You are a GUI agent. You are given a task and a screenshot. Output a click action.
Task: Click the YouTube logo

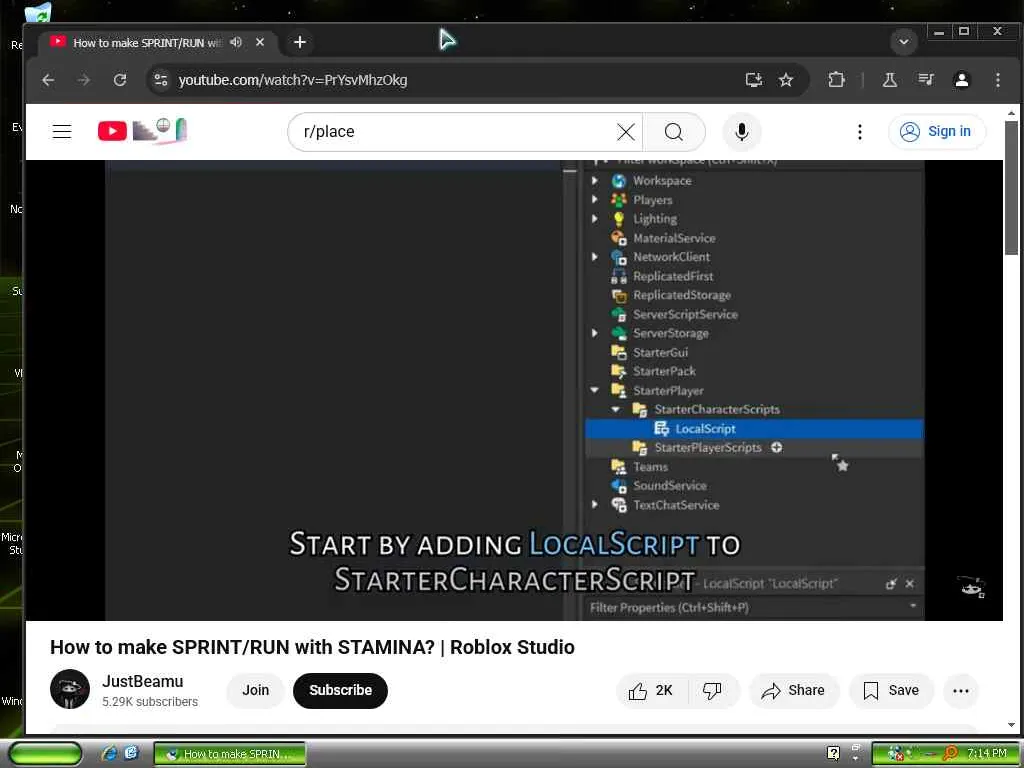click(x=142, y=131)
